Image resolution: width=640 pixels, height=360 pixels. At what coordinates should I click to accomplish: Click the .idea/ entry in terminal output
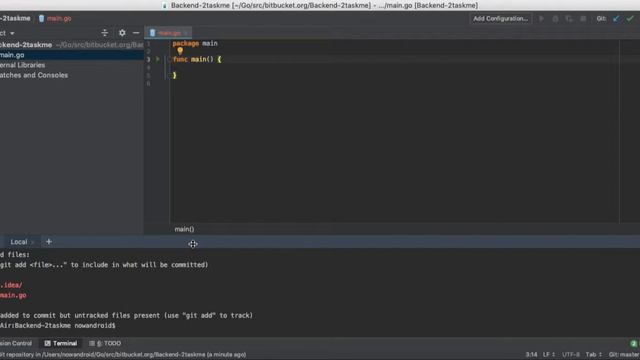point(11,285)
